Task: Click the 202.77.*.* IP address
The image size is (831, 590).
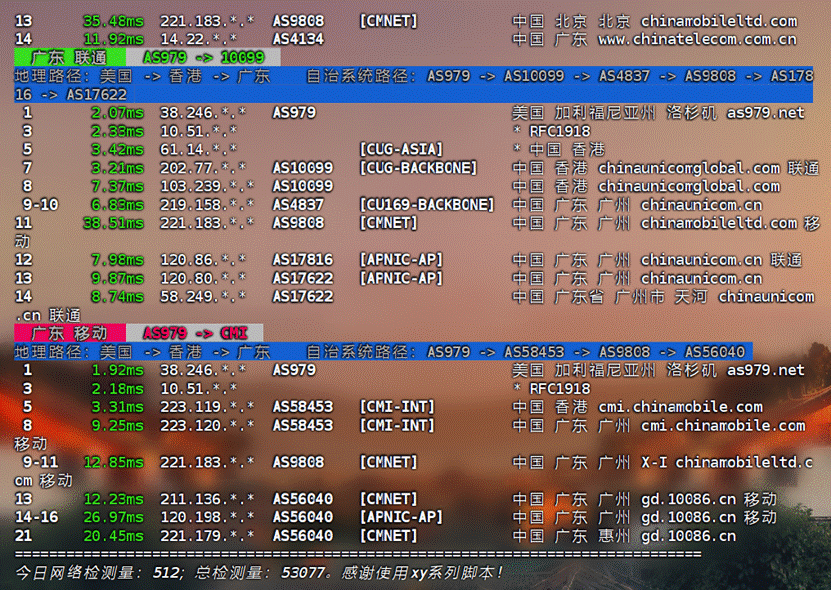Action: tap(207, 168)
